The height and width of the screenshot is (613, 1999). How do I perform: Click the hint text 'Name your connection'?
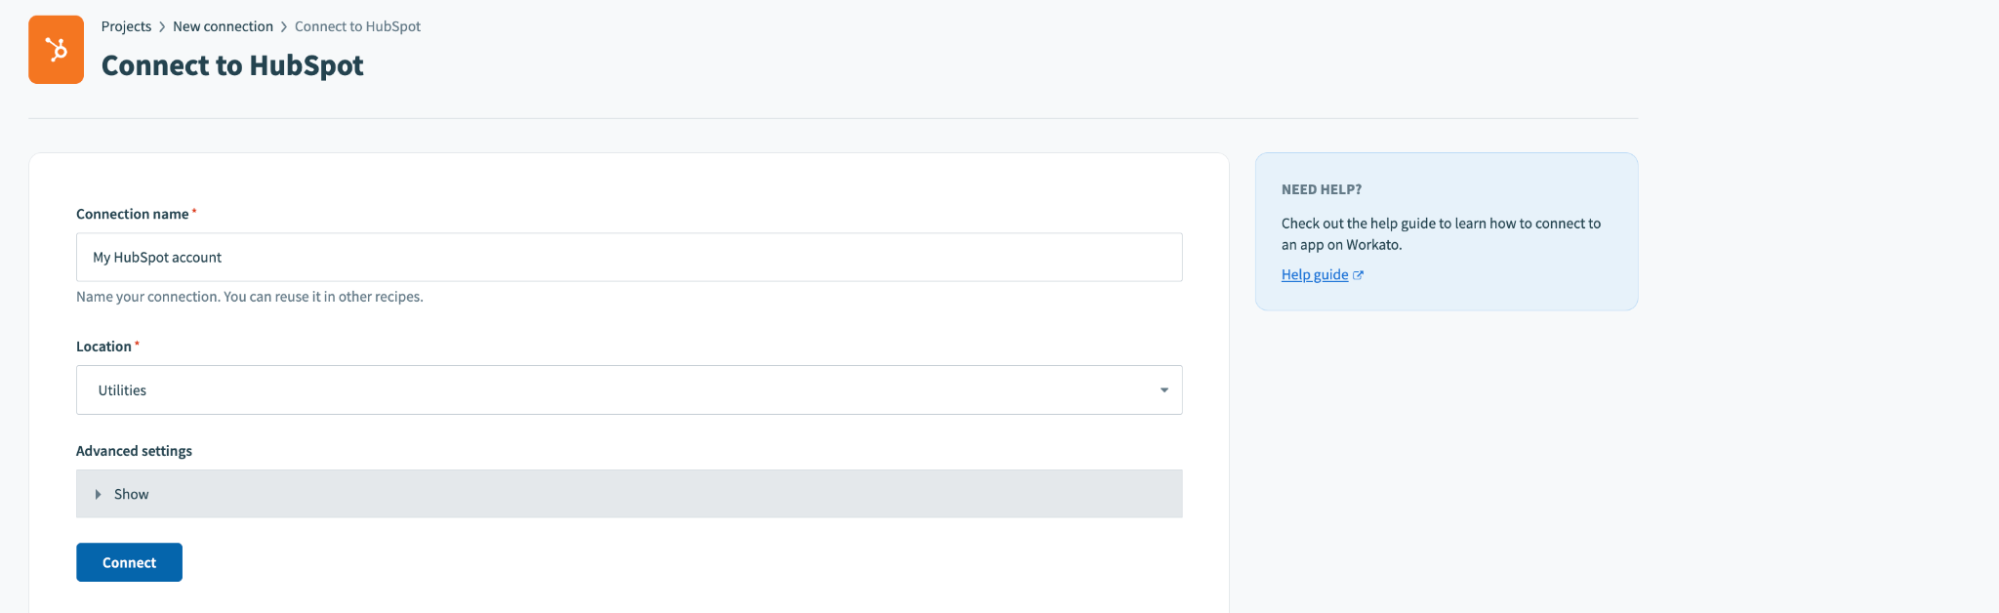249,297
